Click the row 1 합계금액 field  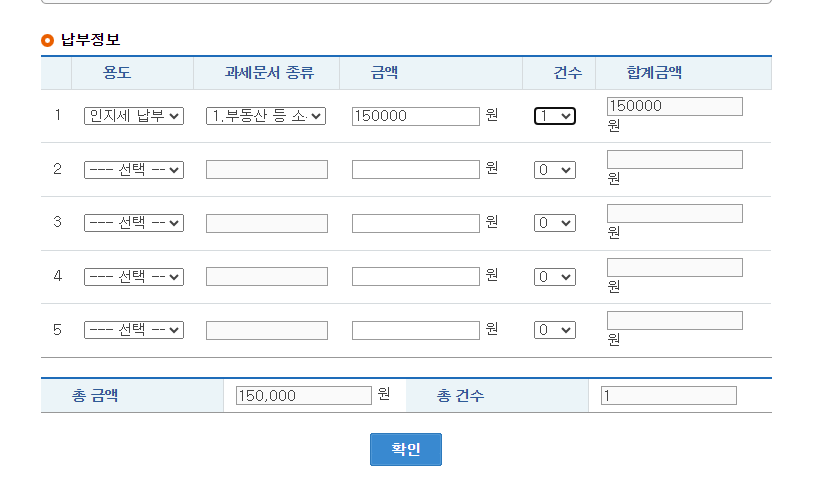(675, 106)
